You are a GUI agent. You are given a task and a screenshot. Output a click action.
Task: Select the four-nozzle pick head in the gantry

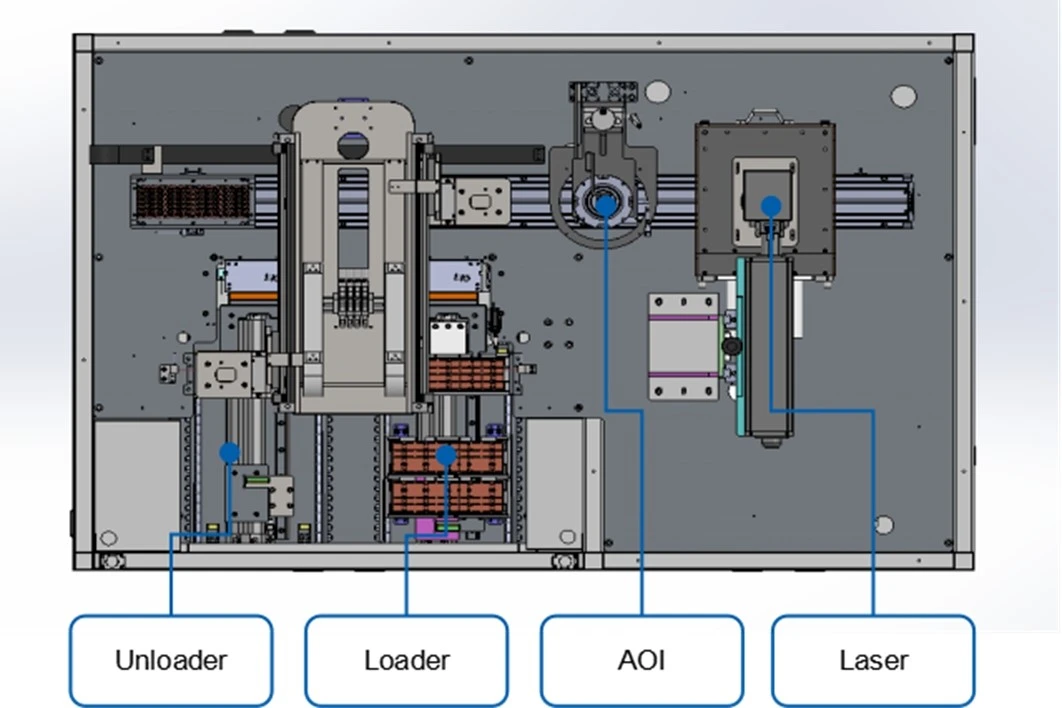353,303
